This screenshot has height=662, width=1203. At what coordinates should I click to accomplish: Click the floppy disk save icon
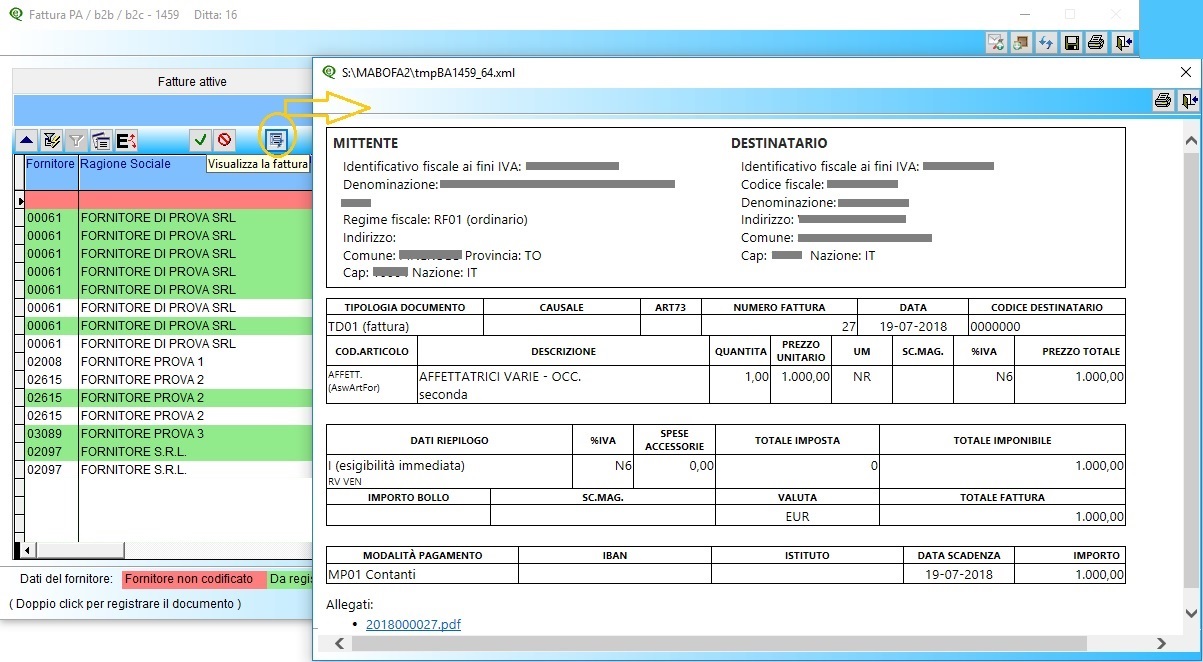1071,42
